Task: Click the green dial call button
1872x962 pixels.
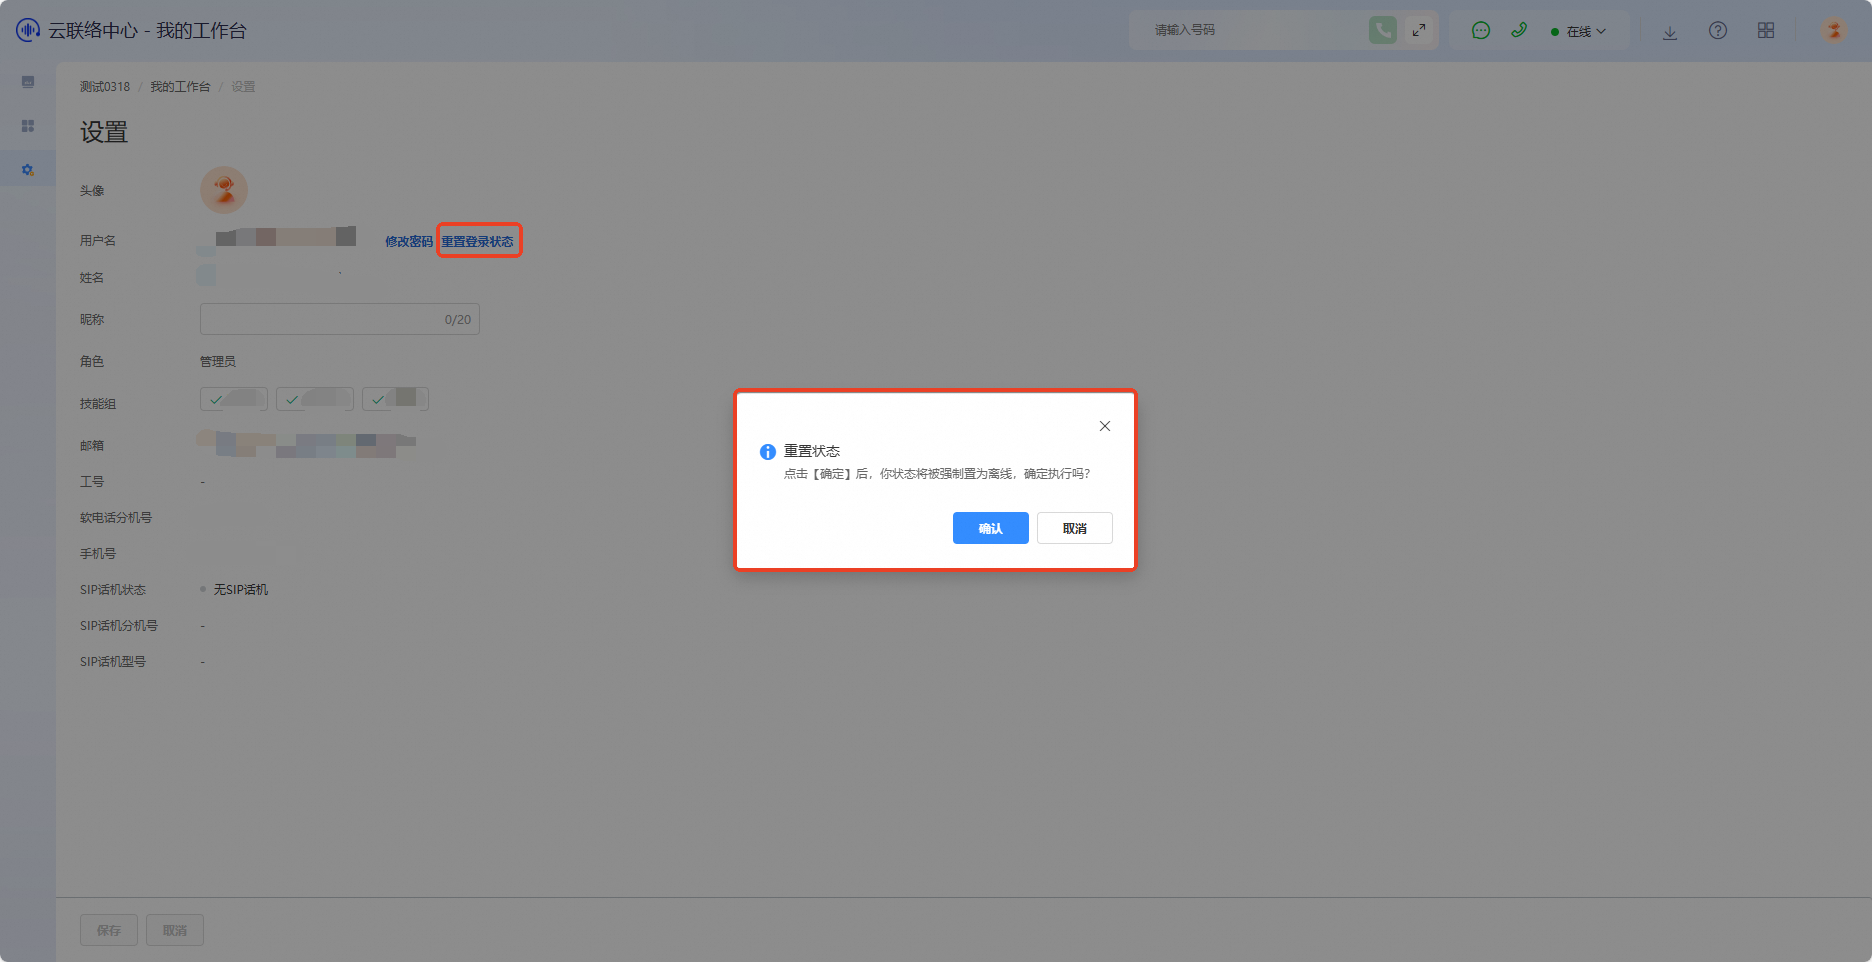Action: click(1383, 30)
